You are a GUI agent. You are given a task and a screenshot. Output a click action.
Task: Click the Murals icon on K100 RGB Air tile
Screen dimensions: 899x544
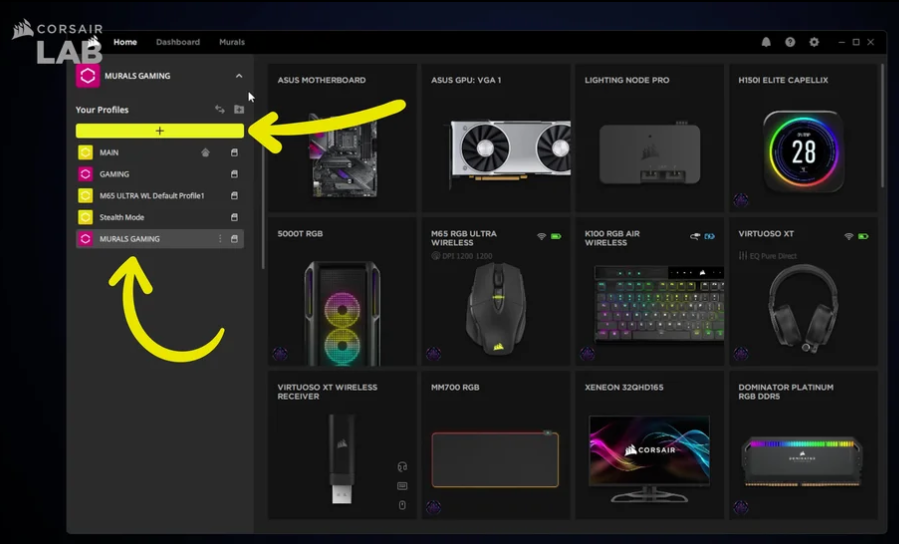tap(587, 354)
